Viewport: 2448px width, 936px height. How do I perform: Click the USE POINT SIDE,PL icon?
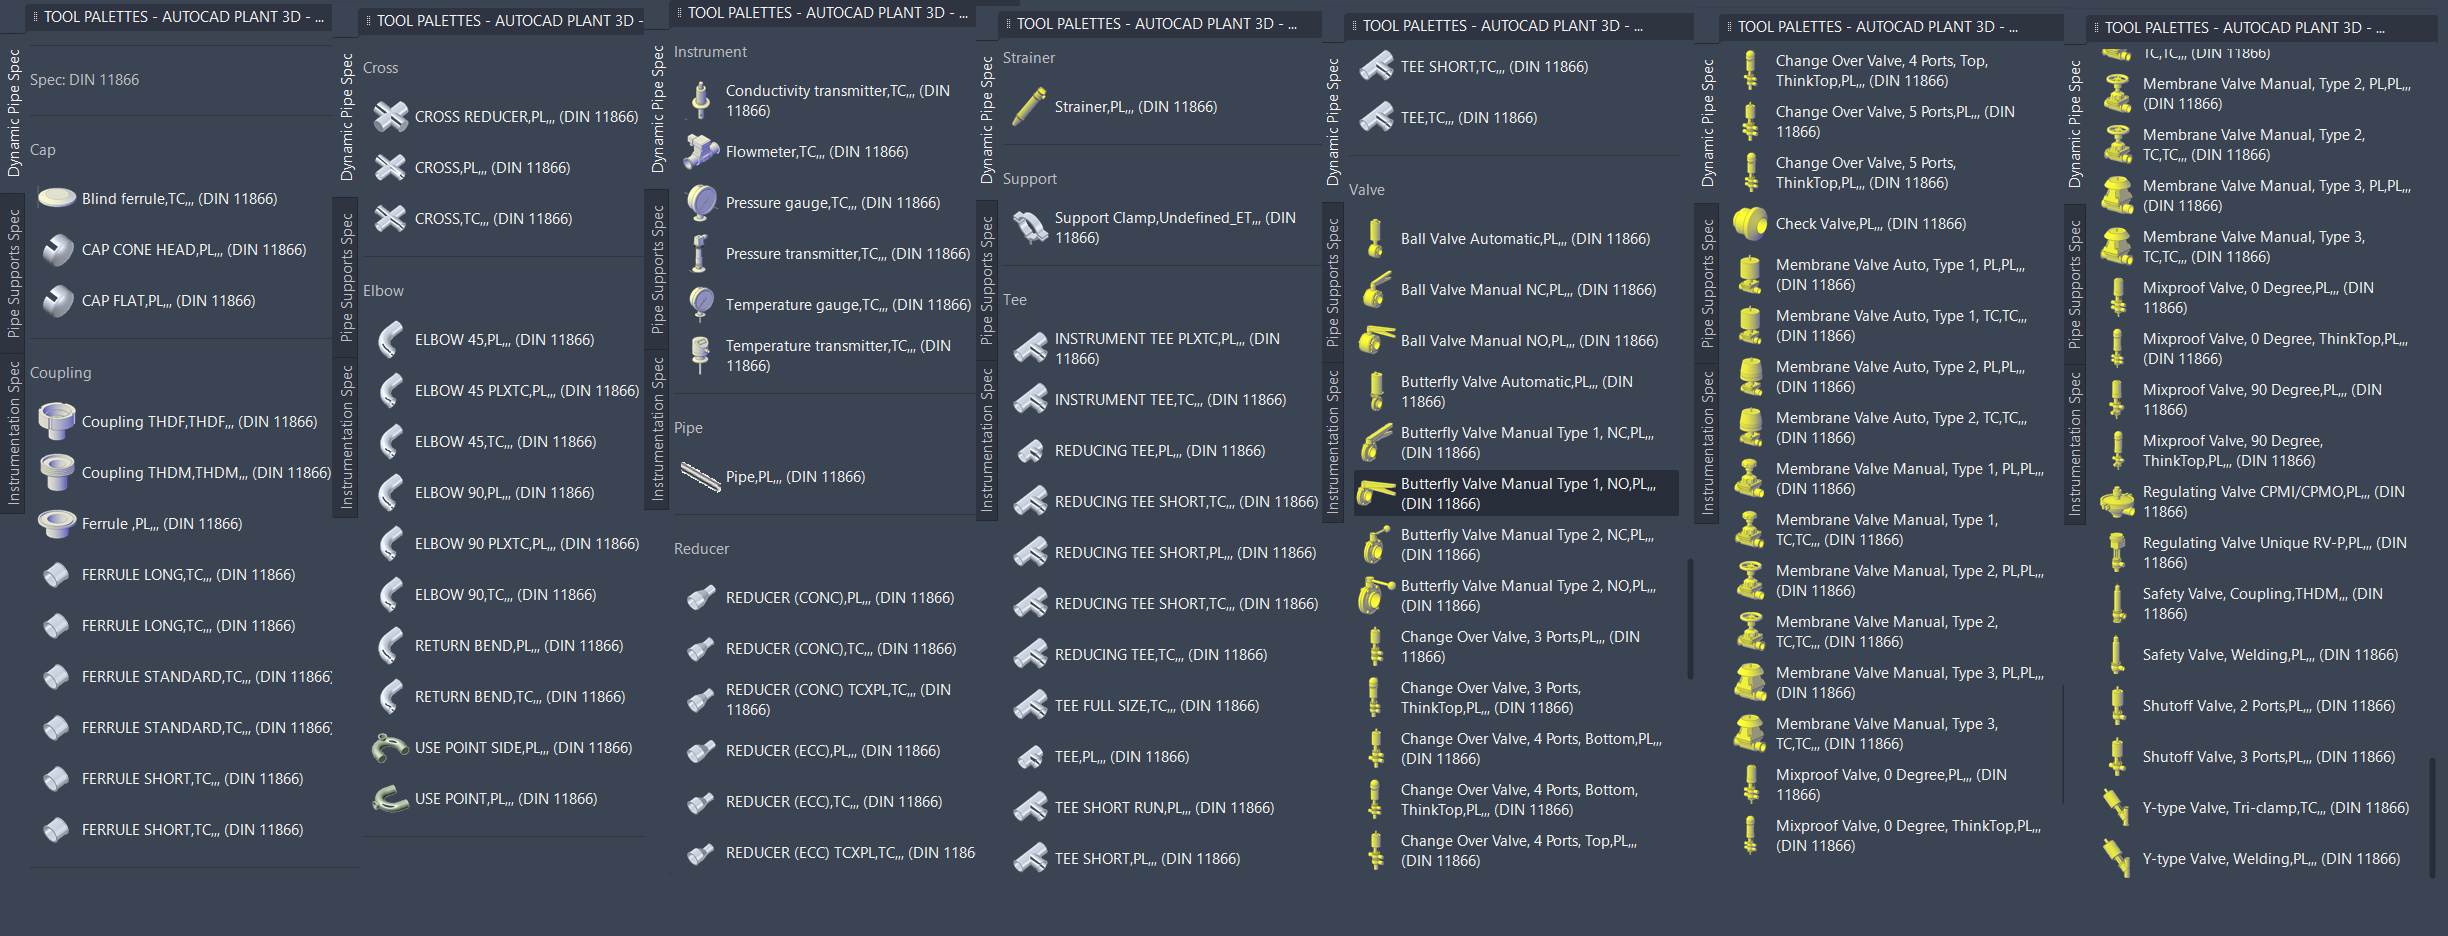point(390,748)
